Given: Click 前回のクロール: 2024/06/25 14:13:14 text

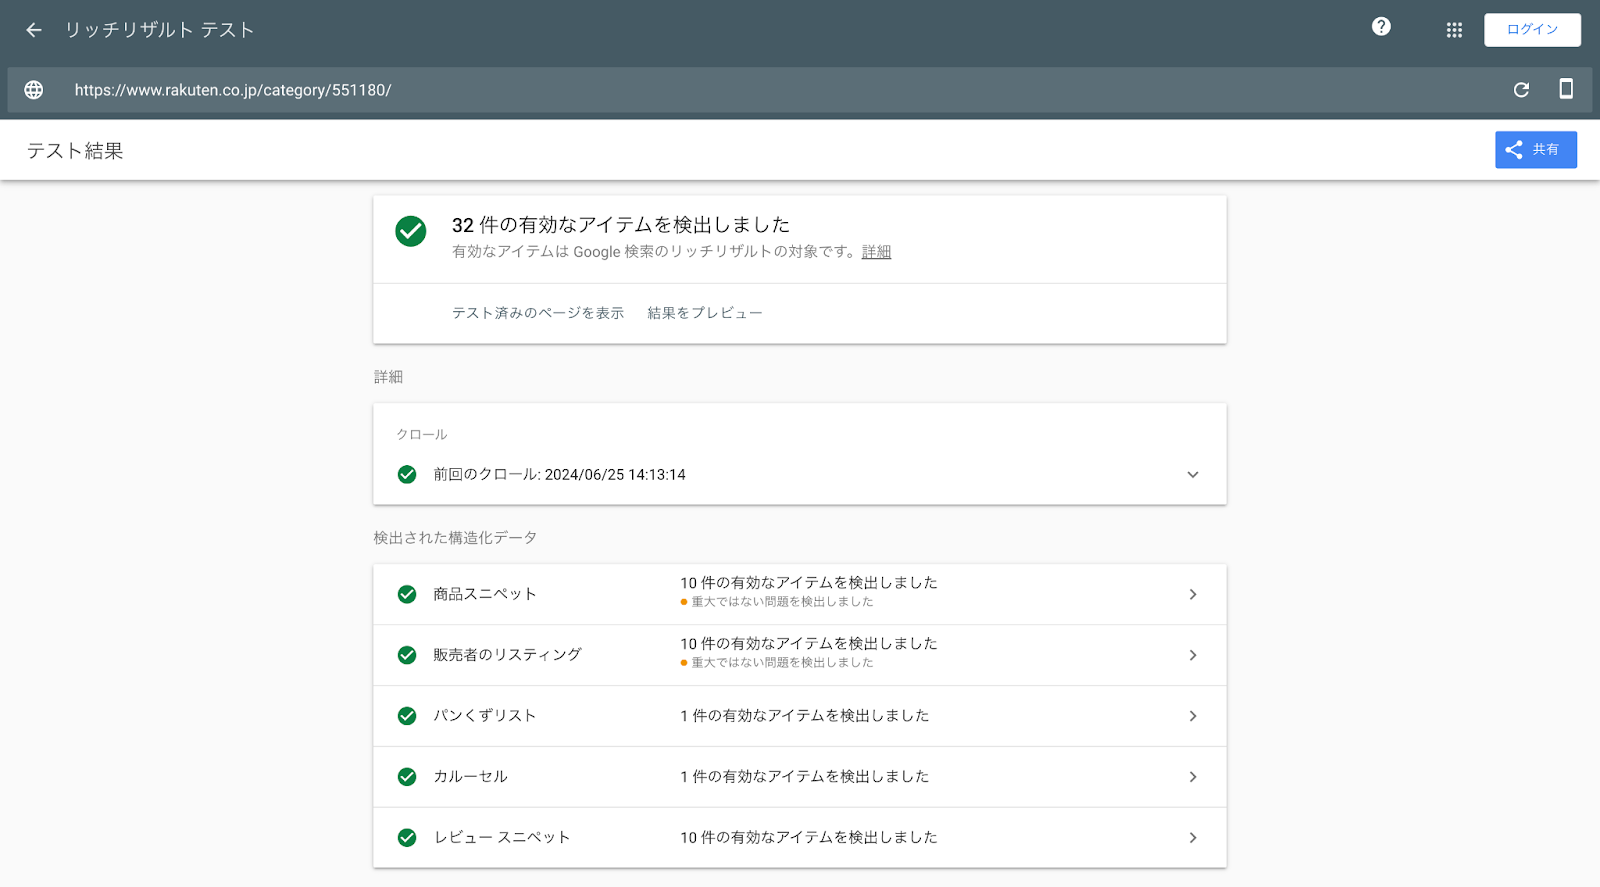Looking at the screenshot, I should tap(559, 475).
